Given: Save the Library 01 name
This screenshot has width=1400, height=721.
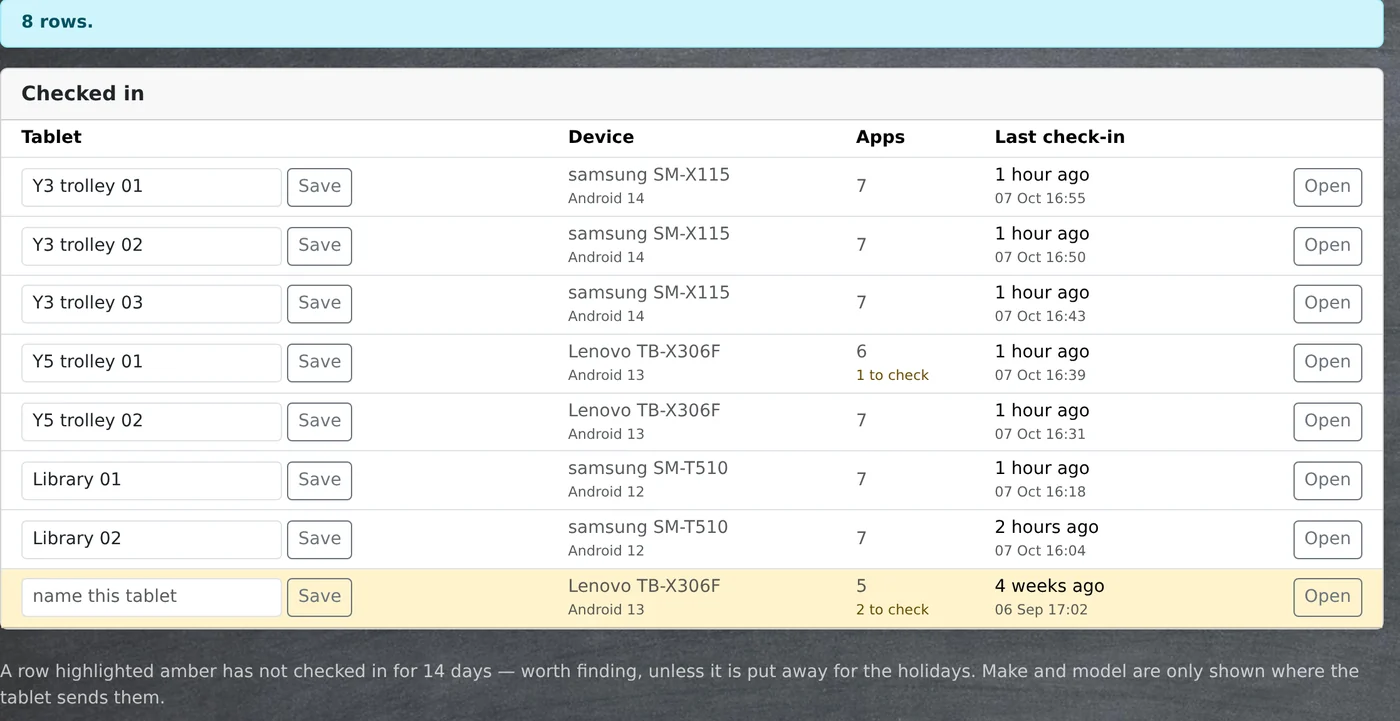Looking at the screenshot, I should point(319,481).
